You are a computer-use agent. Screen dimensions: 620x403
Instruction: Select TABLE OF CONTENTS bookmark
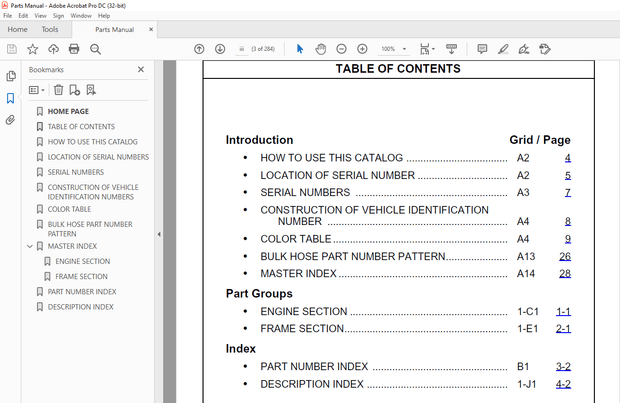click(81, 127)
